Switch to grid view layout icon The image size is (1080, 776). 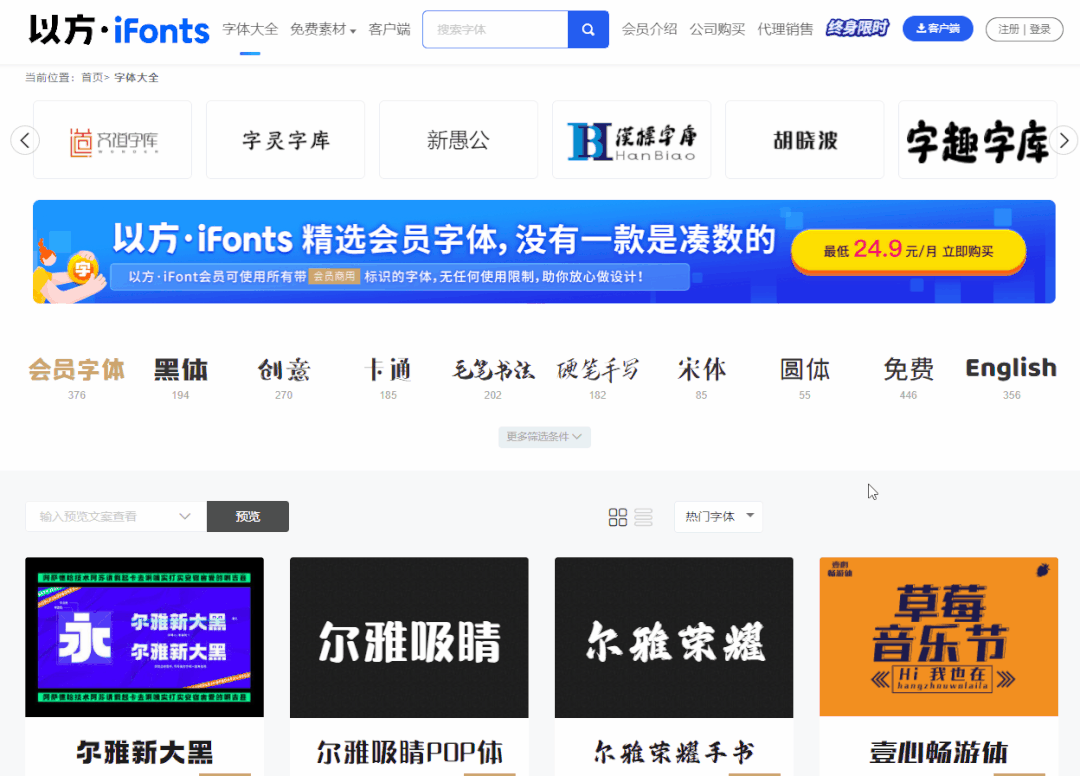tap(618, 517)
